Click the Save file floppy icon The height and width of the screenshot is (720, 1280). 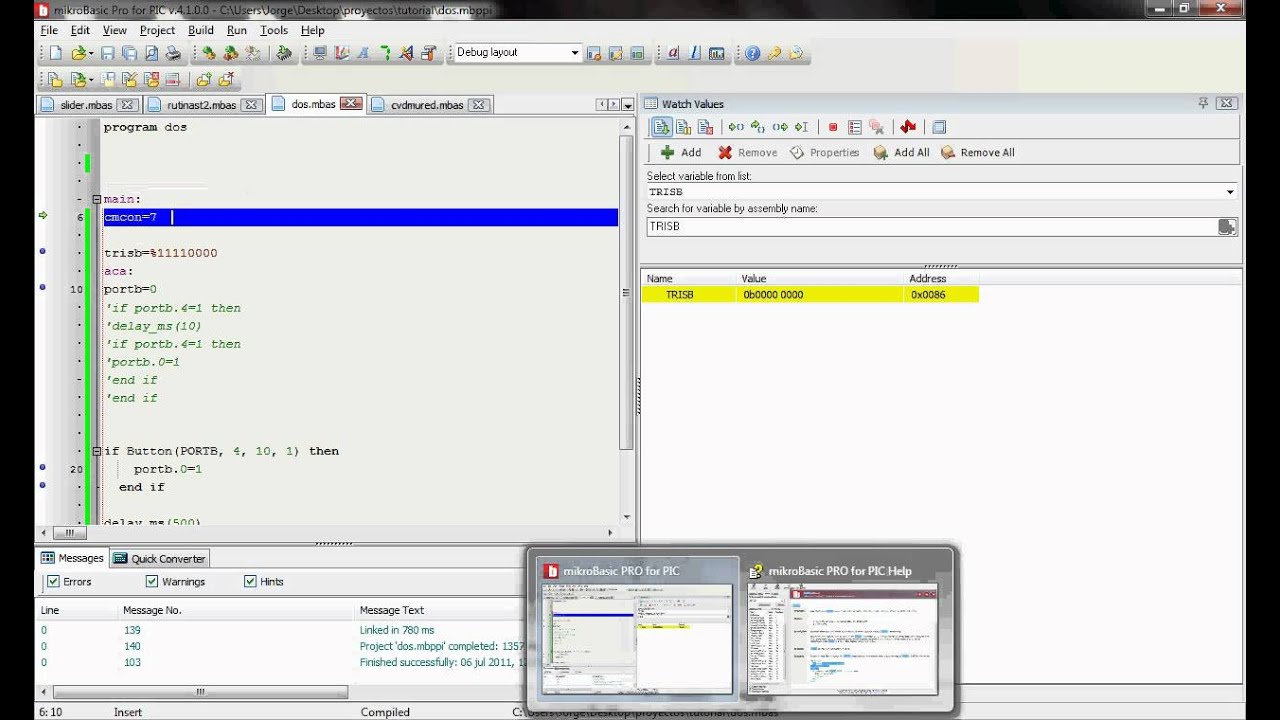[x=107, y=52]
